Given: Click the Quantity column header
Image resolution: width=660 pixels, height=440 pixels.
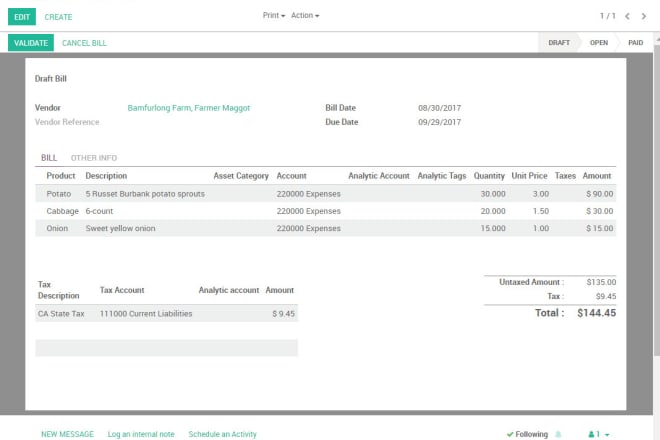Looking at the screenshot, I should [x=489, y=176].
